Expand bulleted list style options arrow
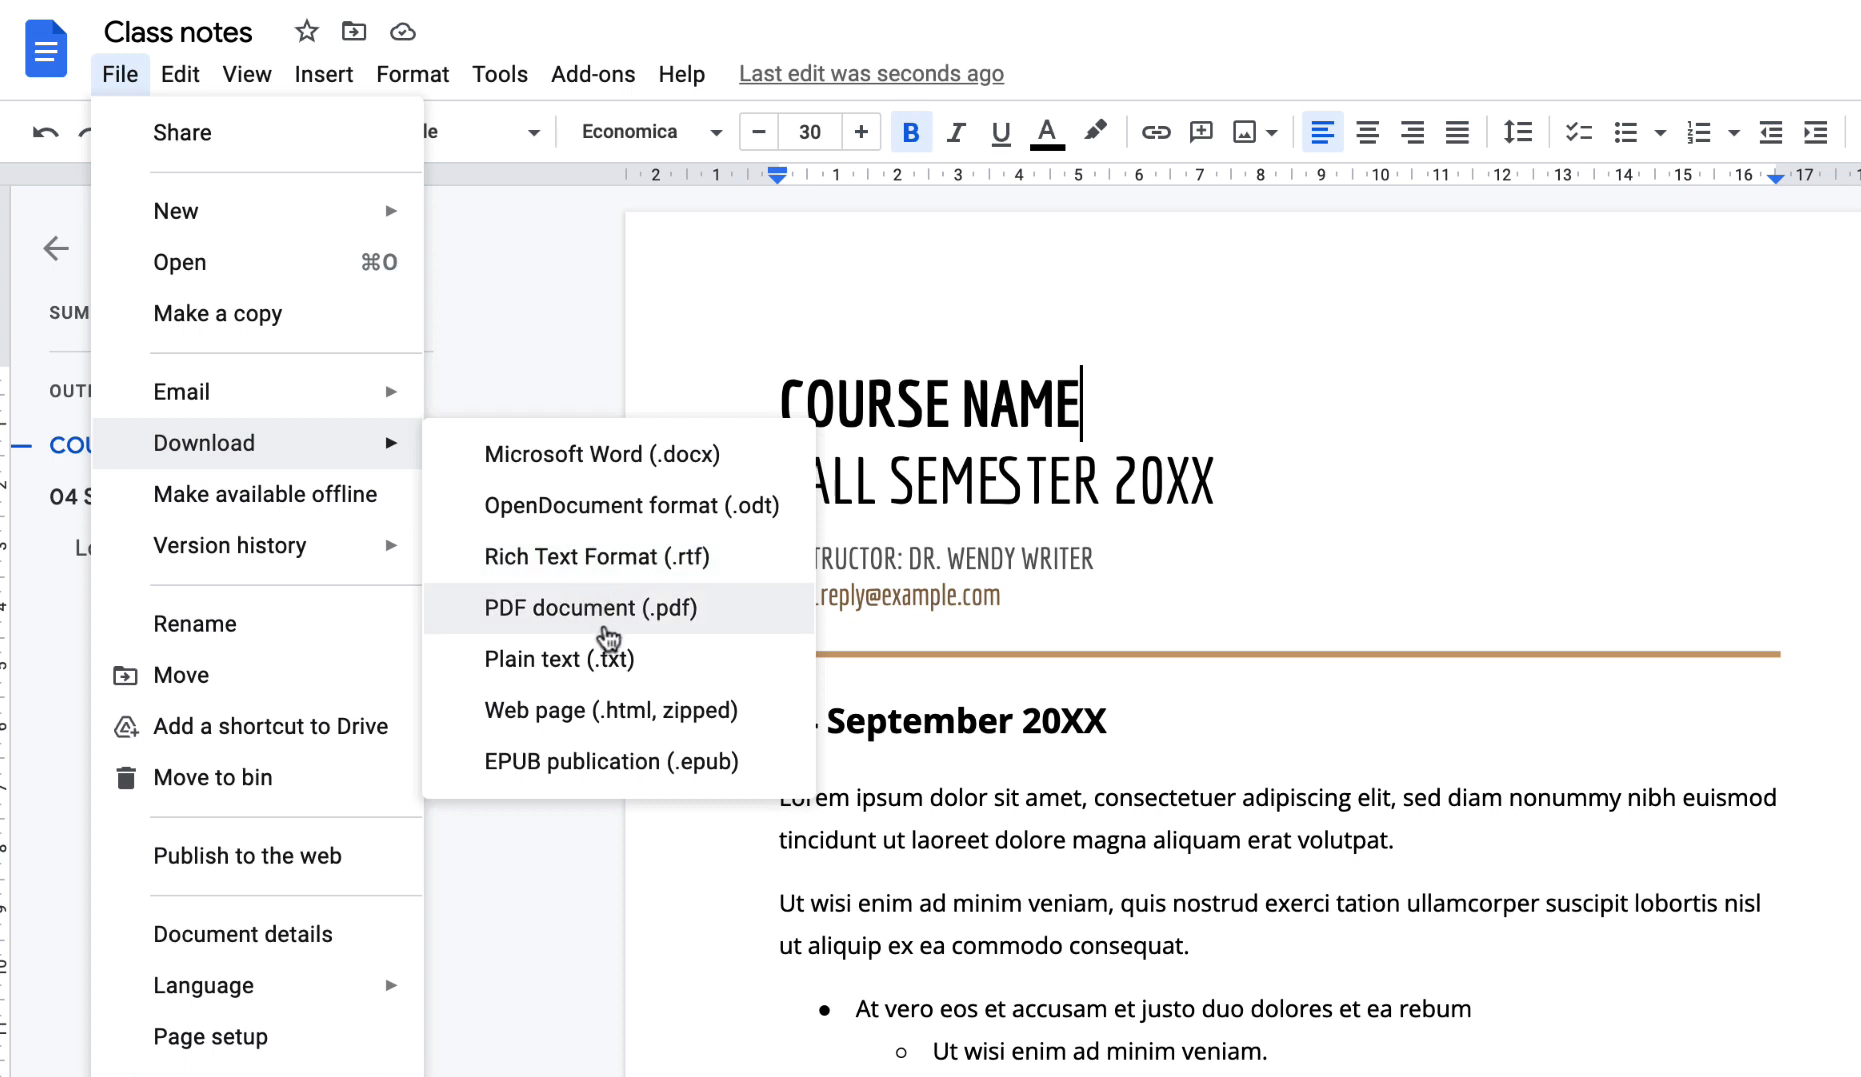Screen dimensions: 1861x1077 [1660, 132]
